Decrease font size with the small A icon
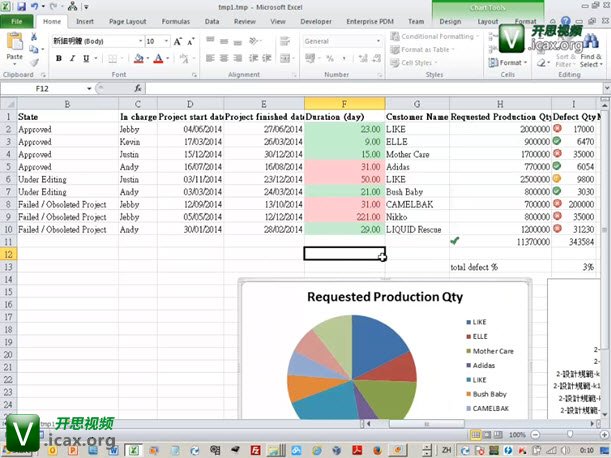This screenshot has height=458, width=611. coord(191,41)
